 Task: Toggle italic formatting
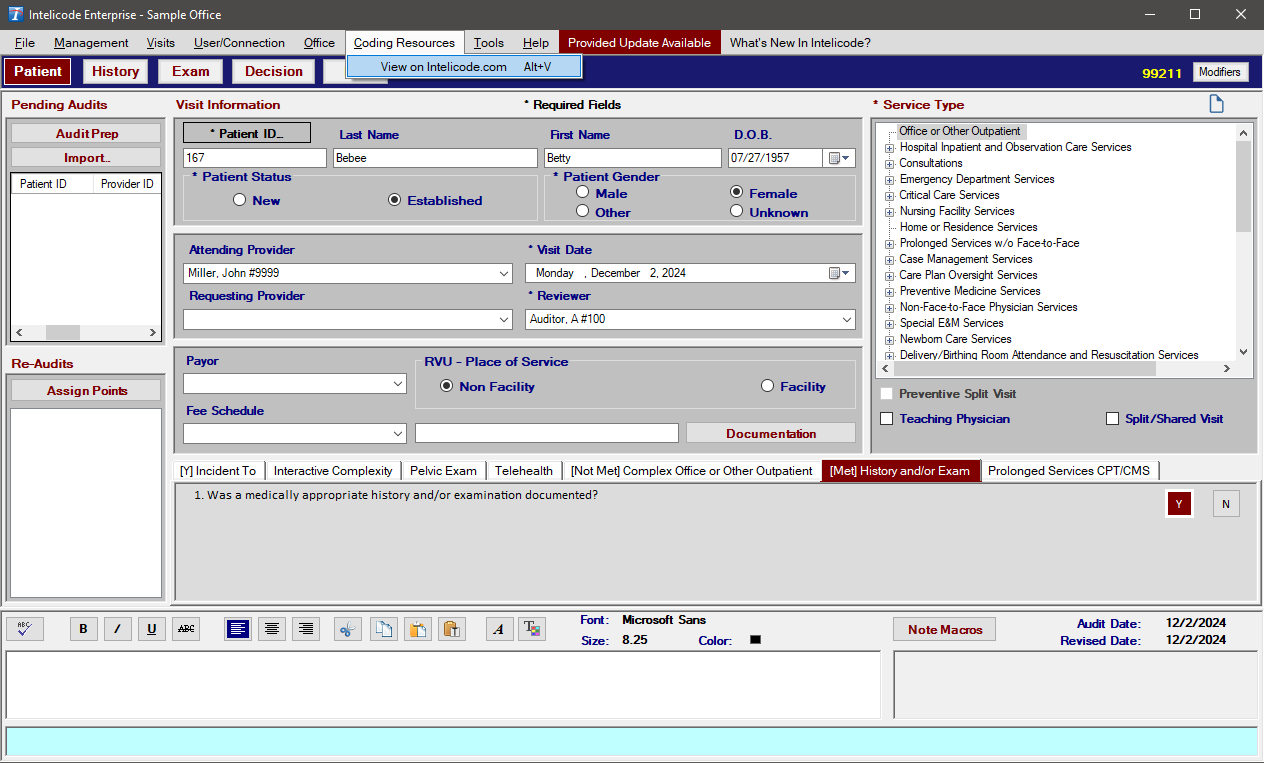point(117,629)
